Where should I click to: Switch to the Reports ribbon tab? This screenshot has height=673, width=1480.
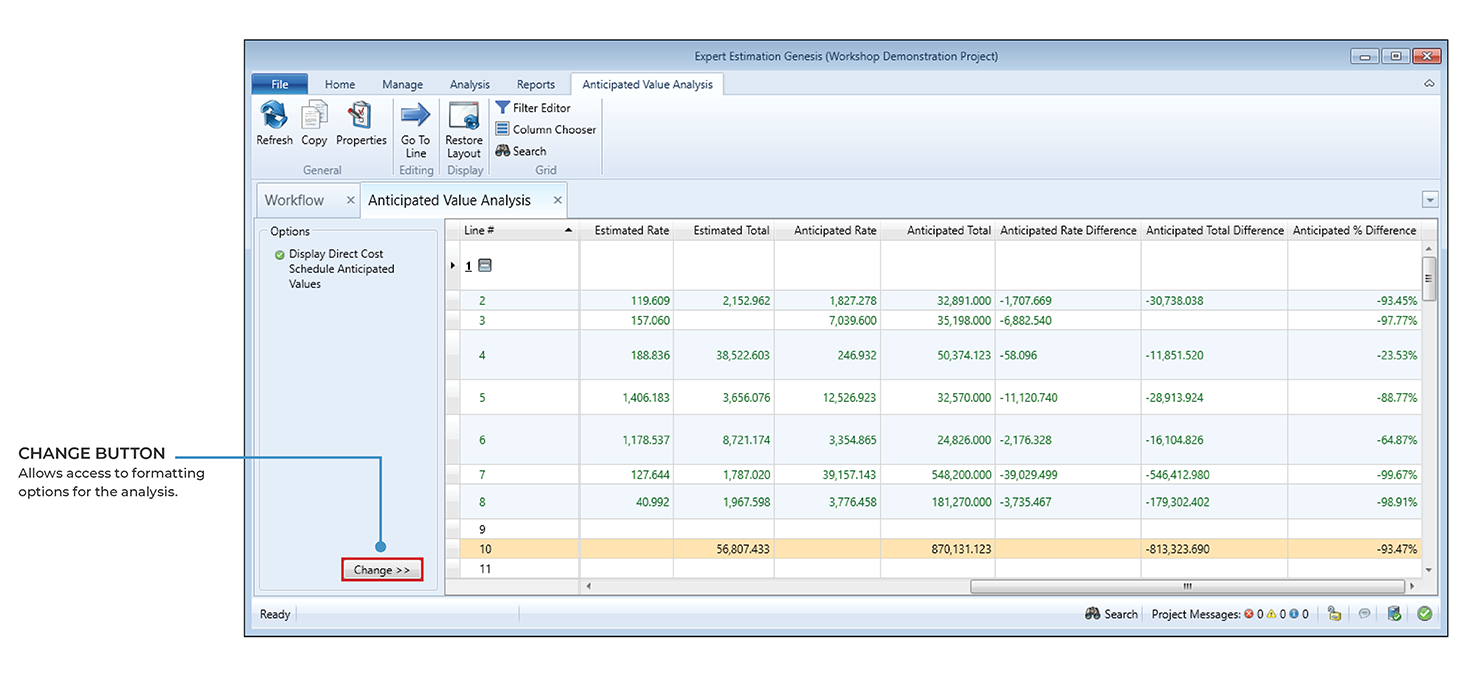tap(535, 85)
